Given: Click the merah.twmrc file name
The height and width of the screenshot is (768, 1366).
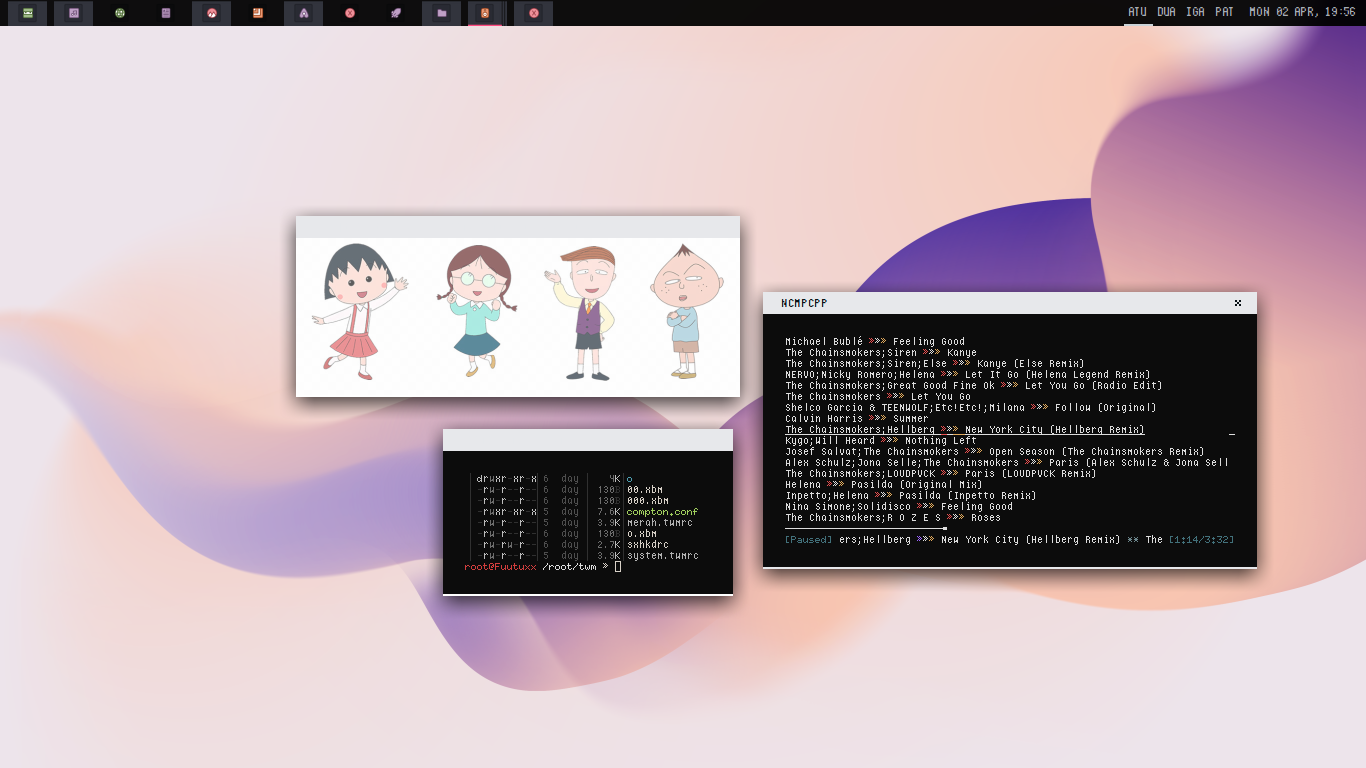Looking at the screenshot, I should pos(660,523).
